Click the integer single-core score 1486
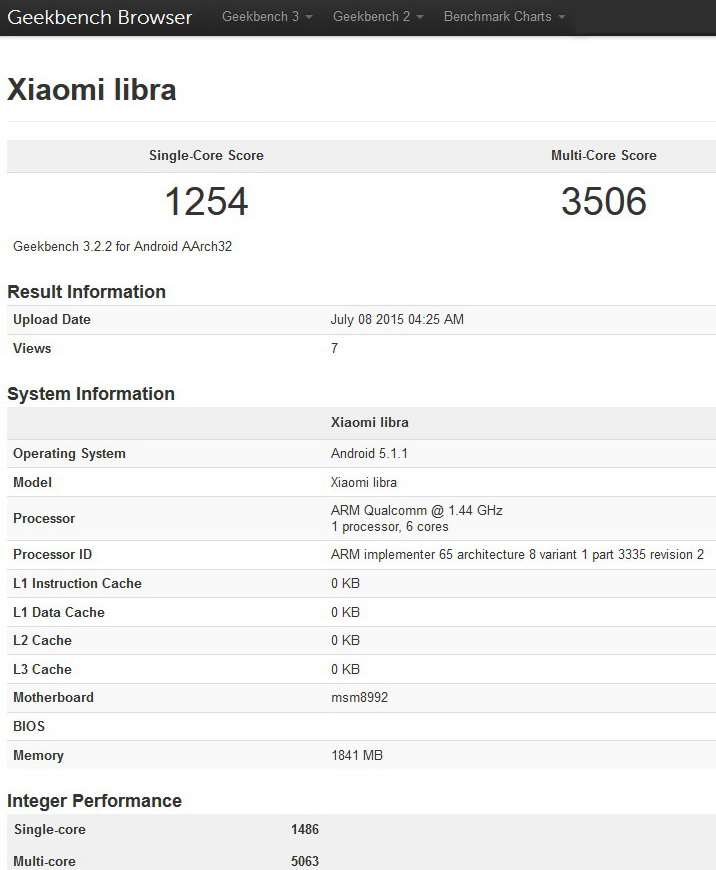The image size is (716, 870). [x=305, y=829]
